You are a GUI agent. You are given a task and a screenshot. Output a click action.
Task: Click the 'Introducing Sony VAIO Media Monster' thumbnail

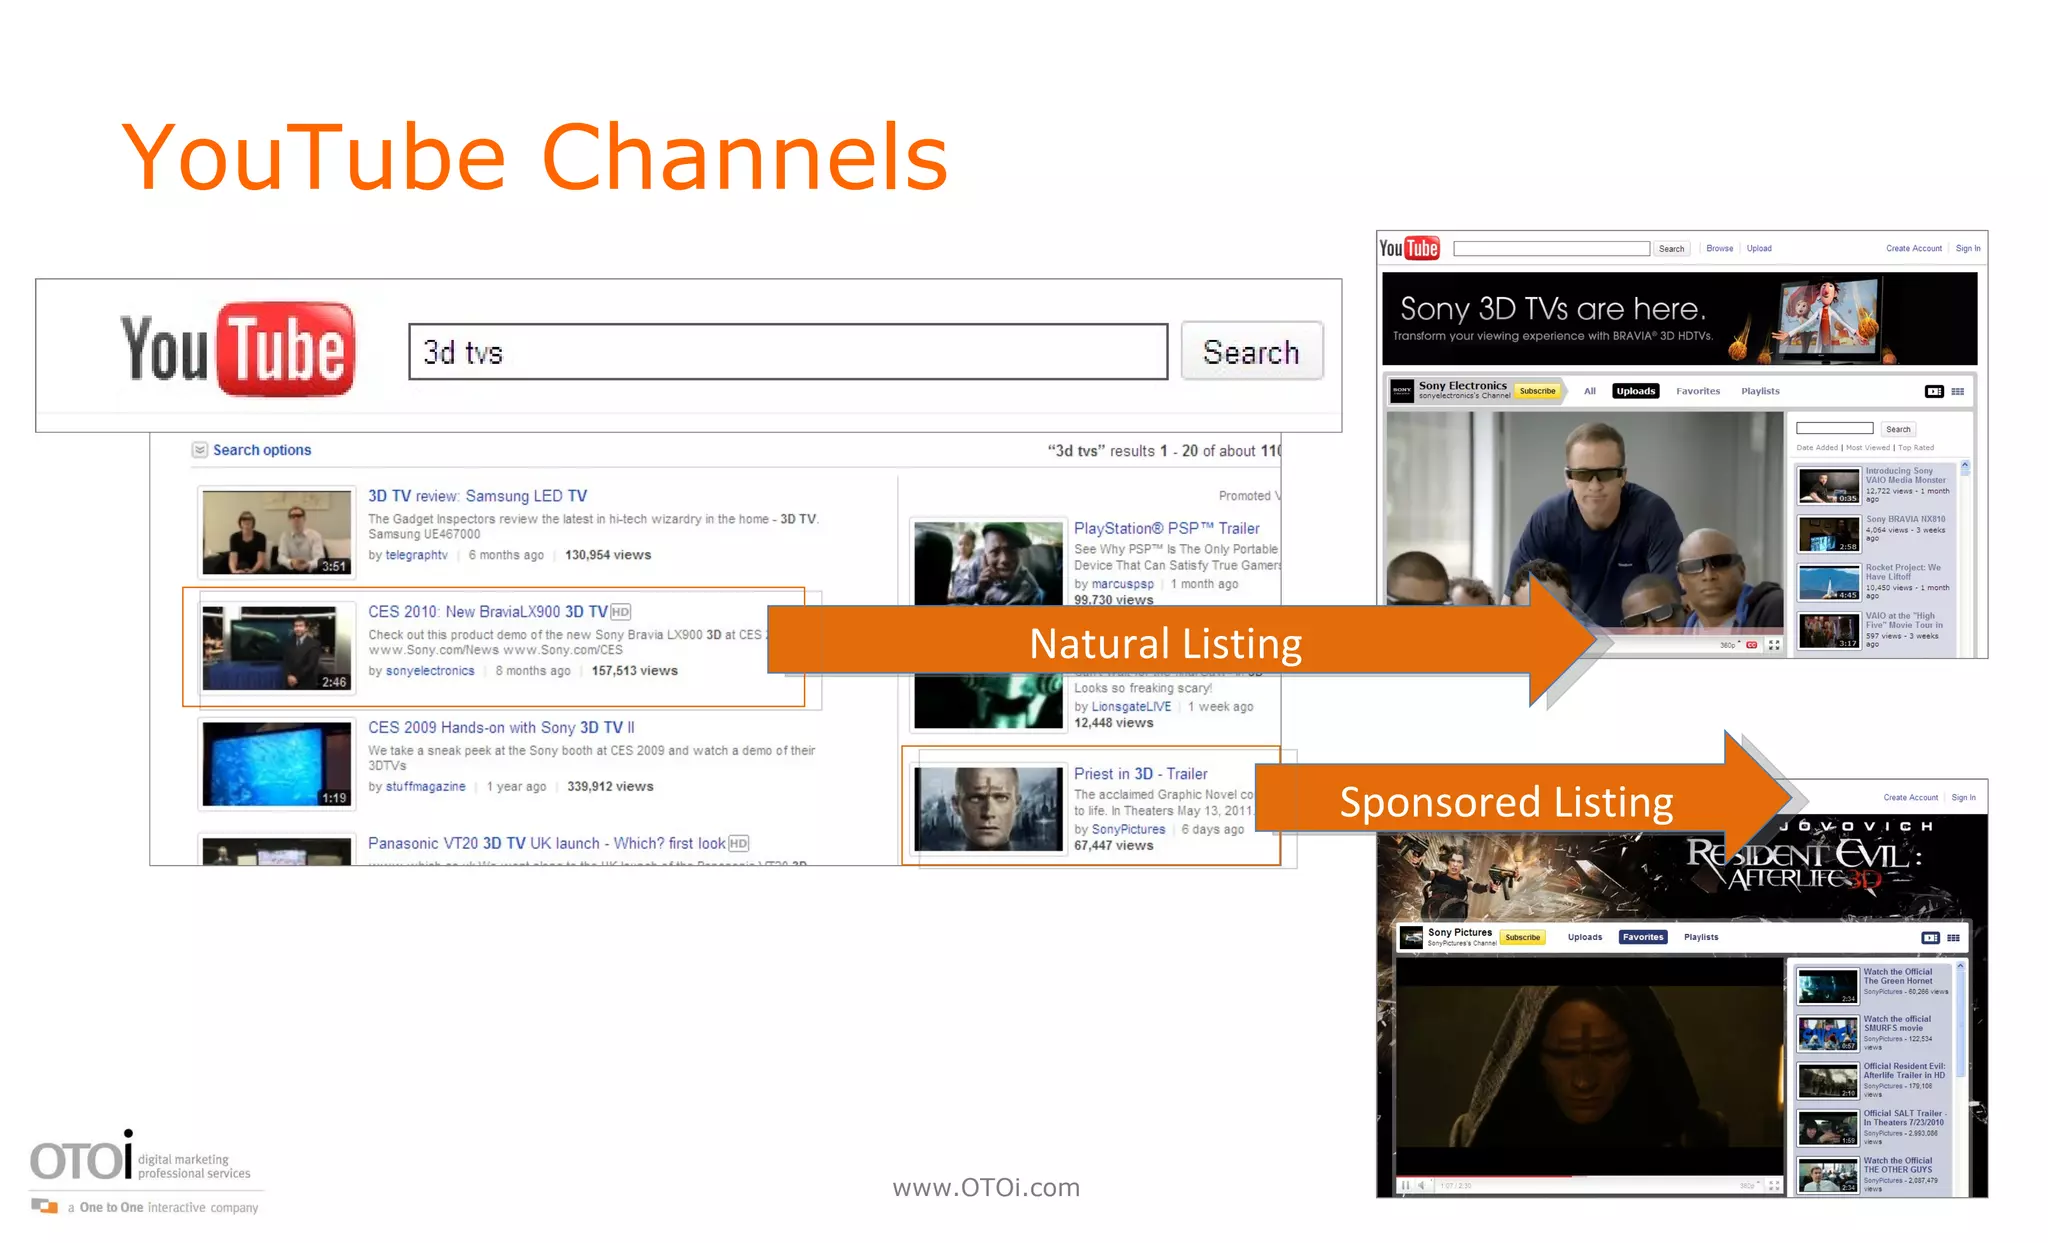[x=1828, y=485]
